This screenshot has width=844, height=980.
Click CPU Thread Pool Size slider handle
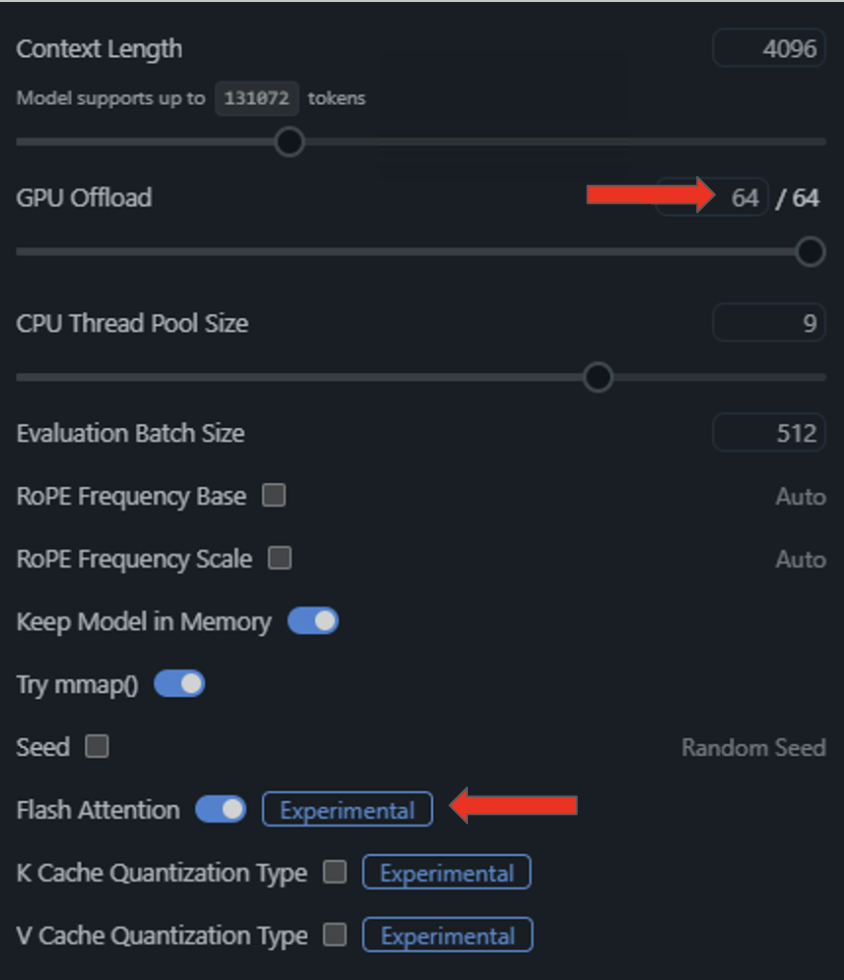[598, 377]
